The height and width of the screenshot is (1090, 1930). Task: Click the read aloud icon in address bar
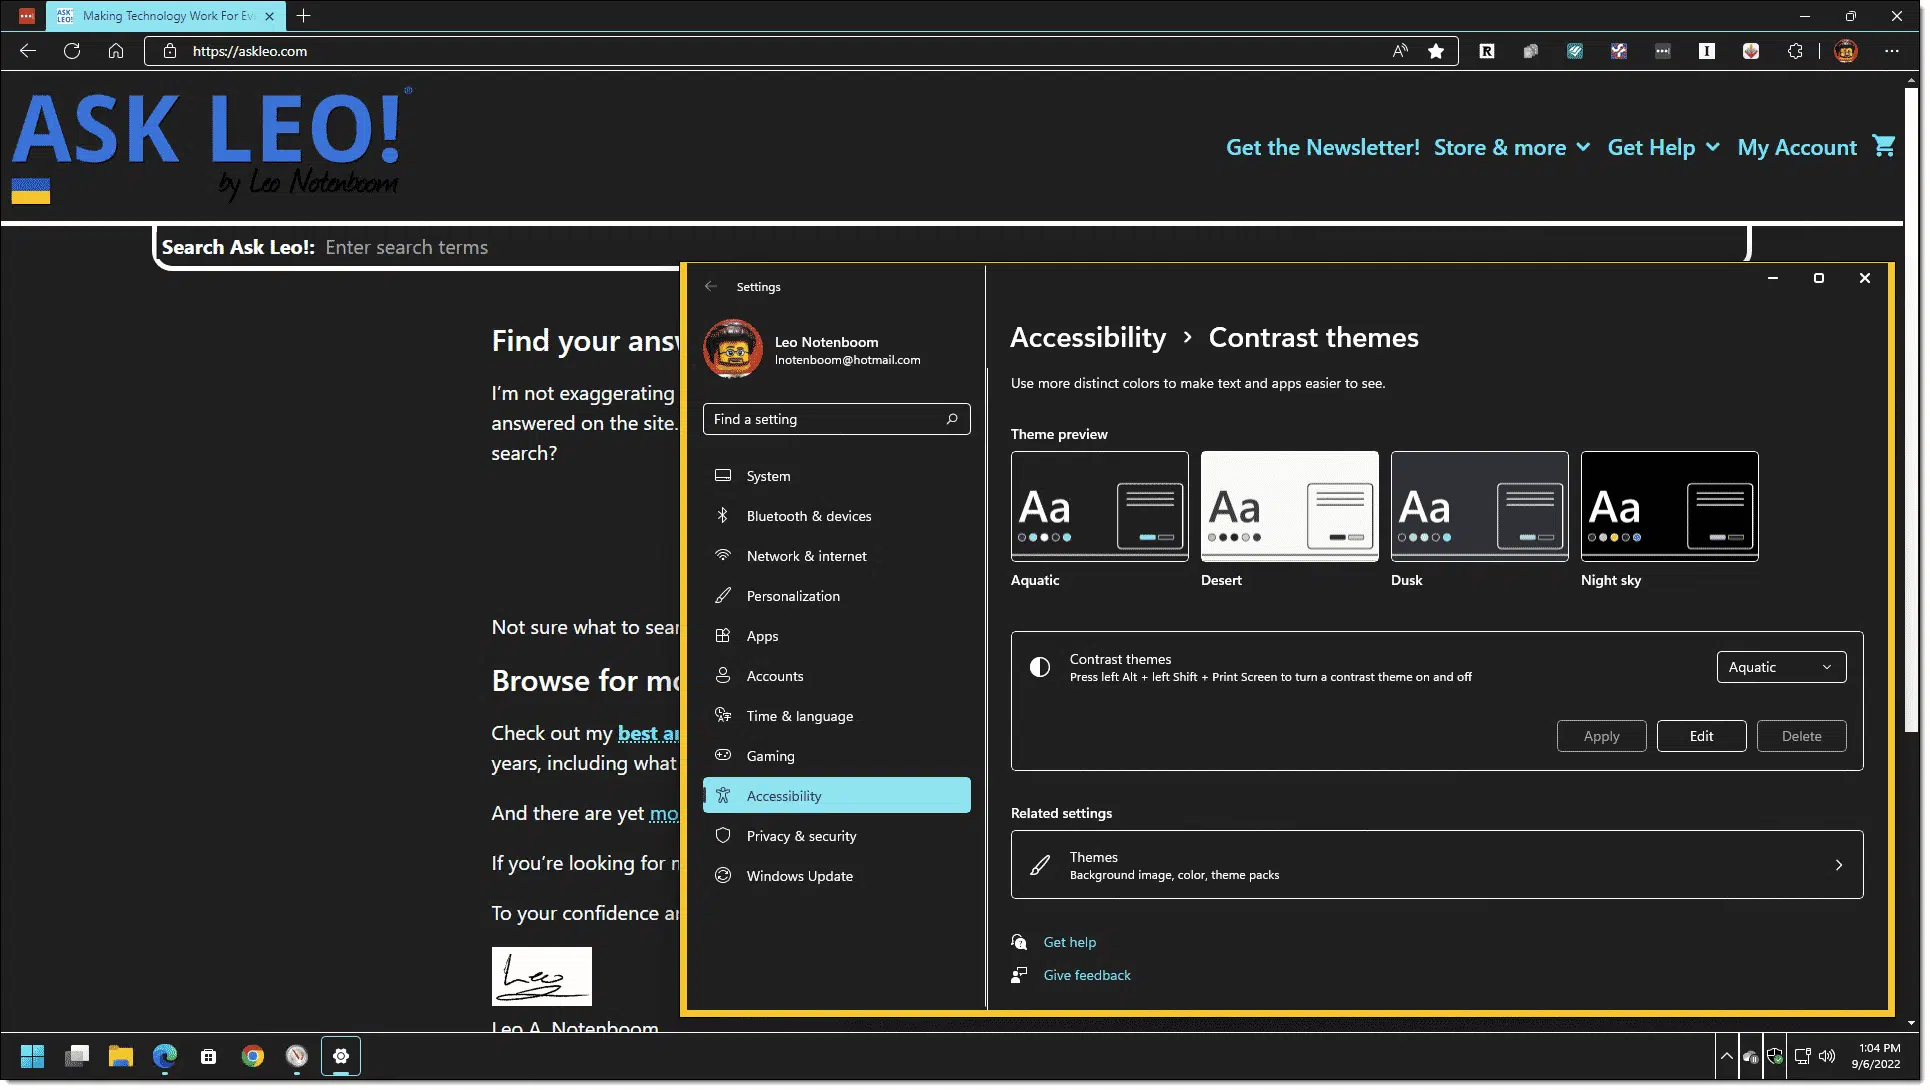[1400, 51]
